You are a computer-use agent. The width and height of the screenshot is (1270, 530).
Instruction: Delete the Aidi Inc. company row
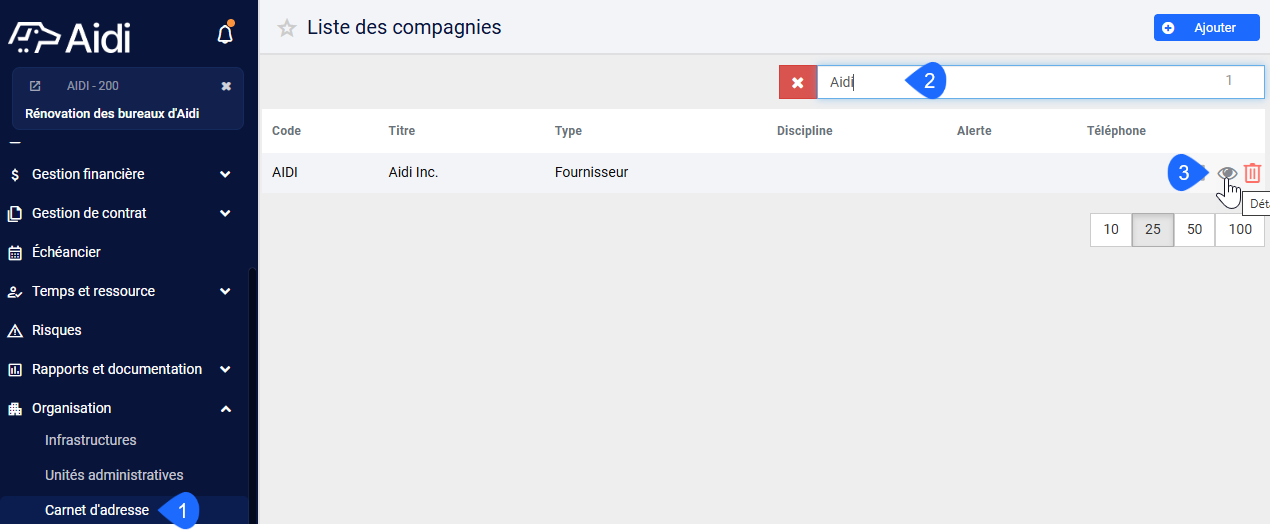pos(1252,173)
